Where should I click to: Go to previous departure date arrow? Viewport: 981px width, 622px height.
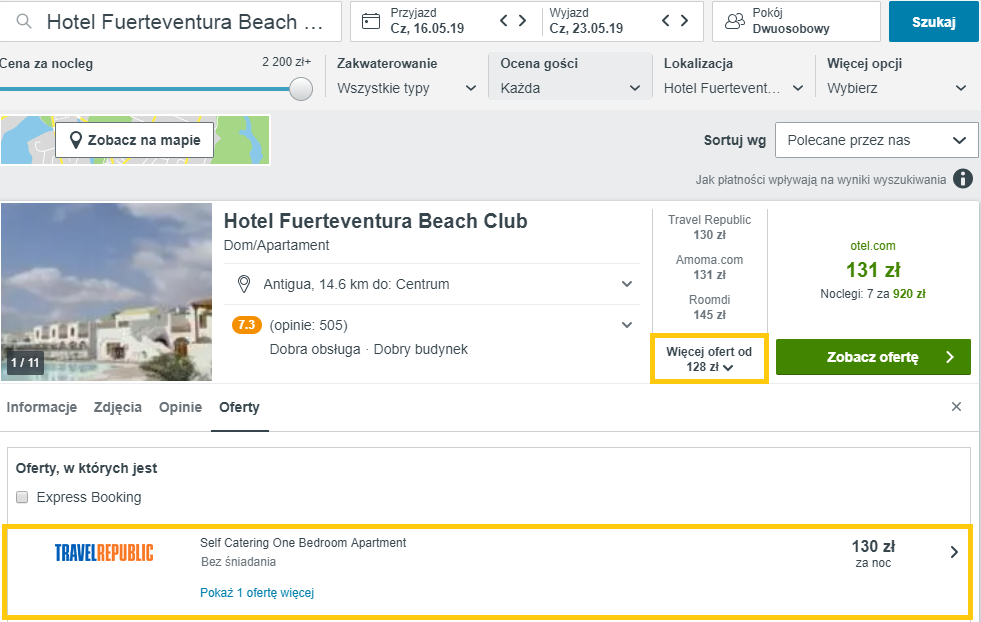(666, 21)
